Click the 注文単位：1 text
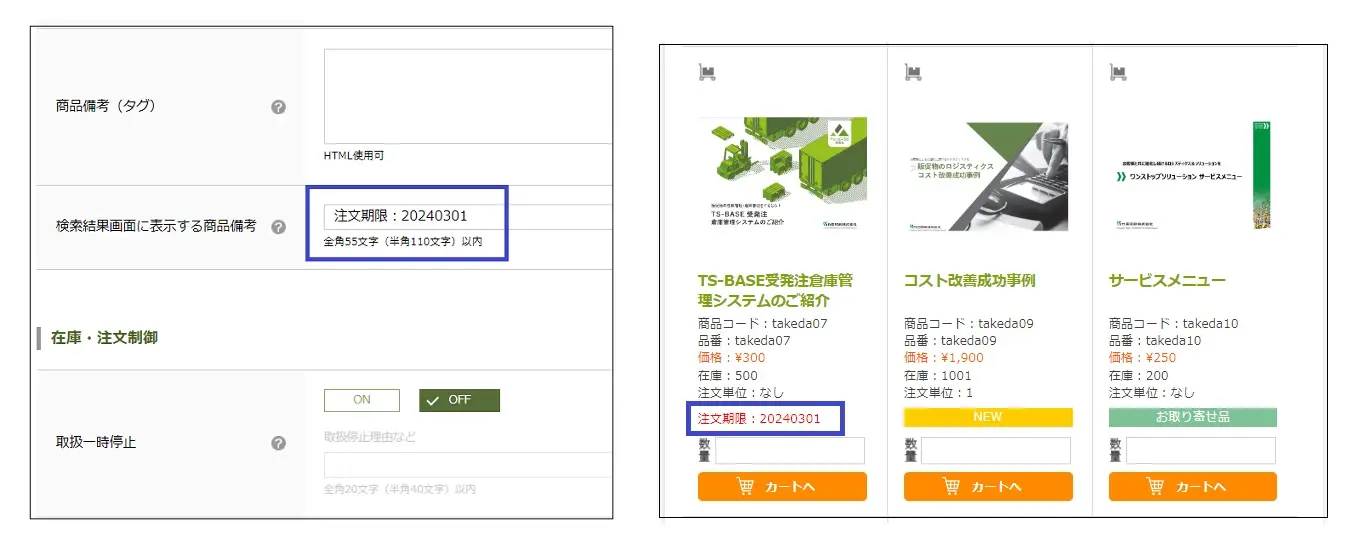Screen dimensions: 1363x549 pos(938,392)
